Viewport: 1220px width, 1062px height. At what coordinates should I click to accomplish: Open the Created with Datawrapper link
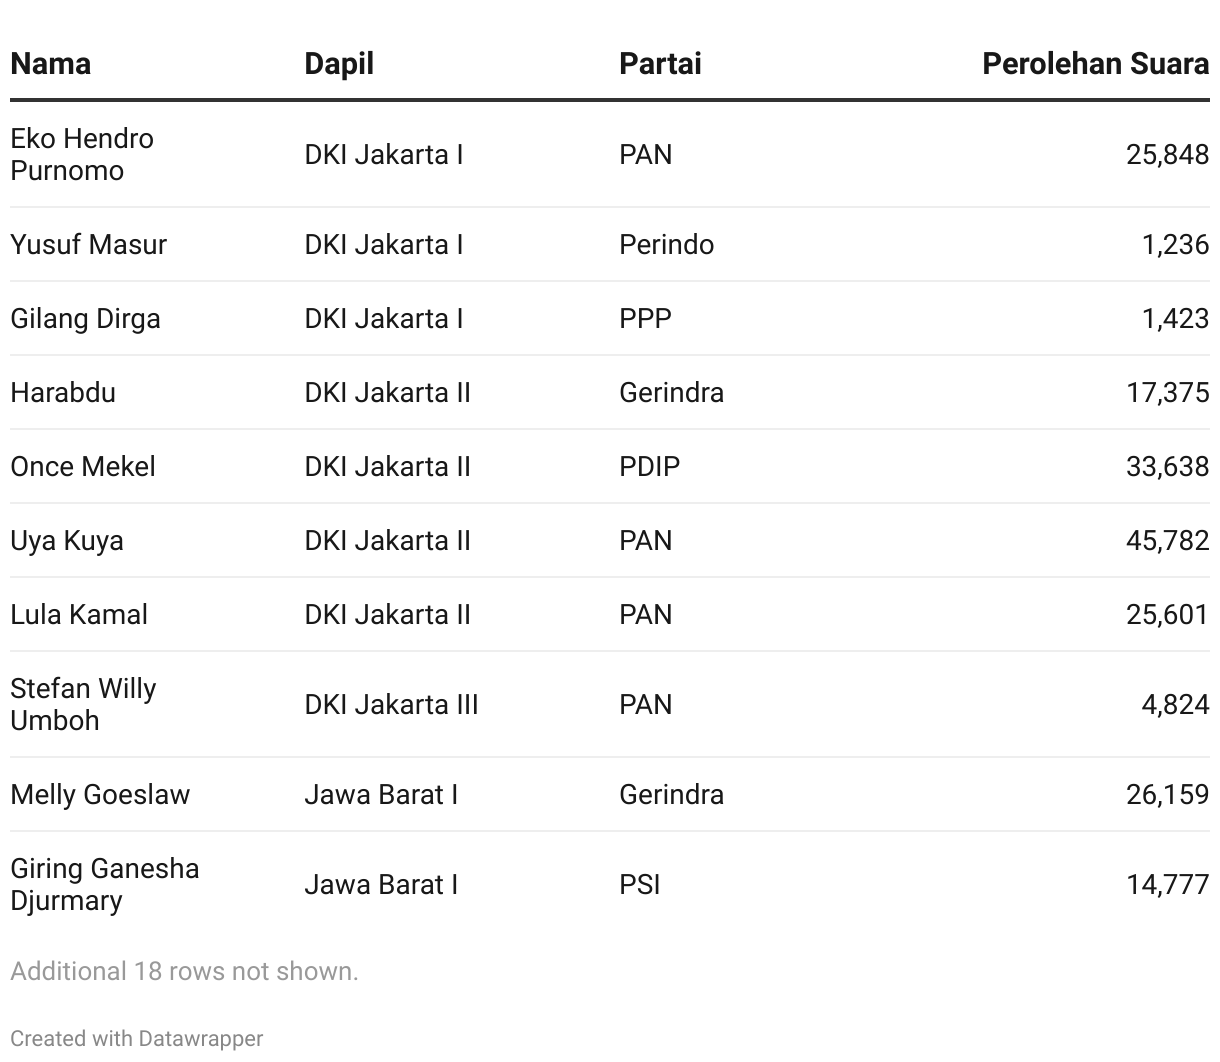pos(137,1038)
